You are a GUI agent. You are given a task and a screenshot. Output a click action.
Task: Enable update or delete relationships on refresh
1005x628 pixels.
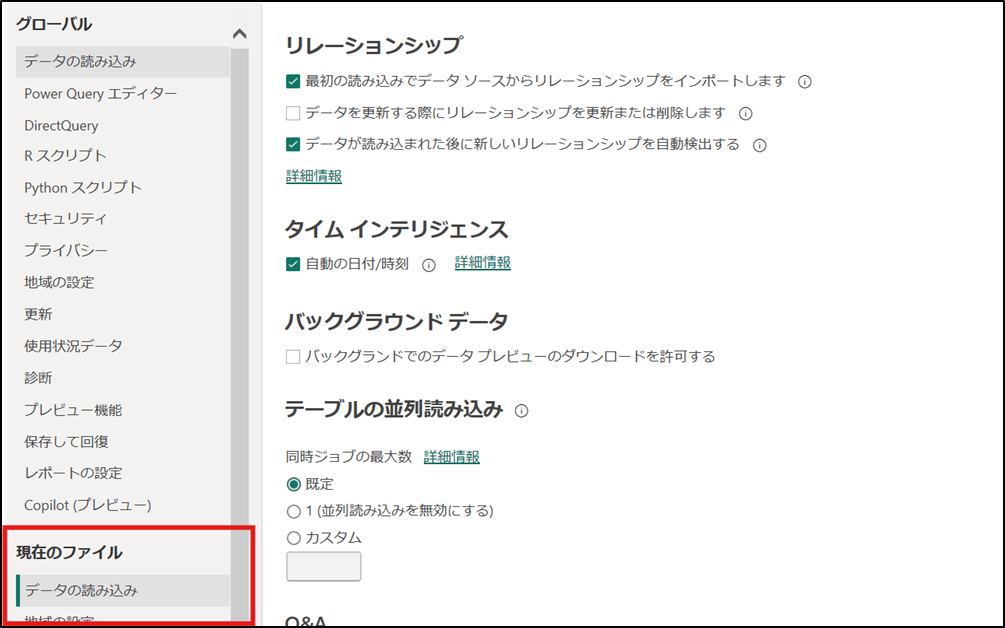293,113
